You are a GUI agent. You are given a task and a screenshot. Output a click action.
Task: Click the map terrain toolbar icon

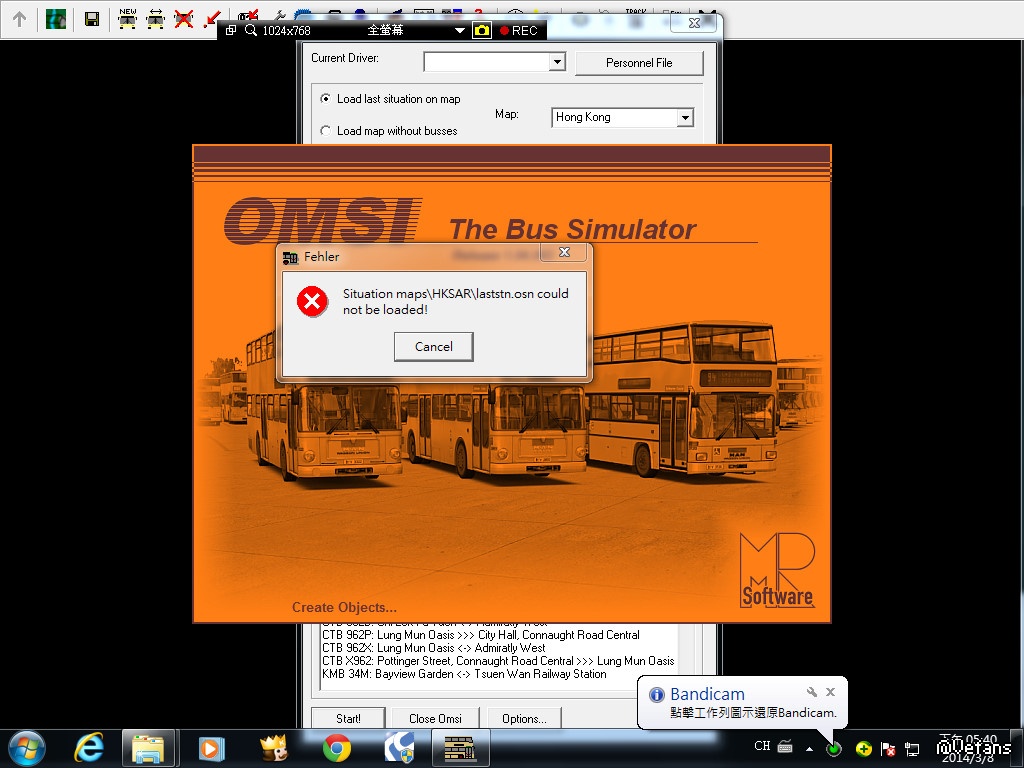click(x=56, y=19)
